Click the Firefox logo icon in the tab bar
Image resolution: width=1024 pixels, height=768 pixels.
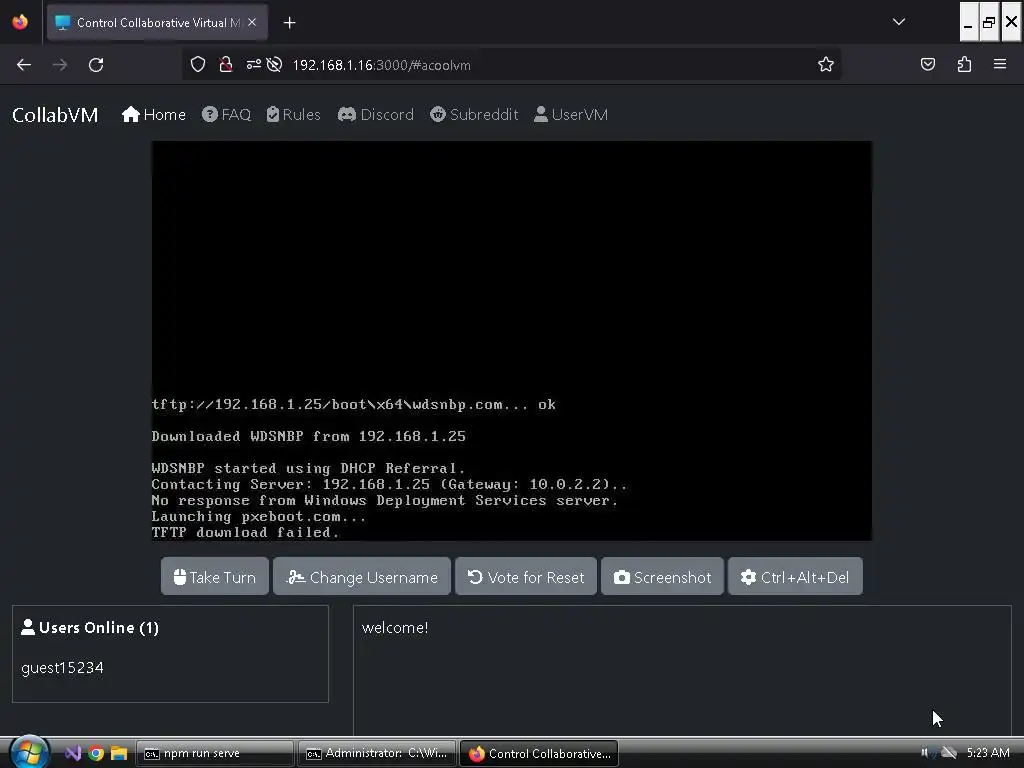(20, 22)
